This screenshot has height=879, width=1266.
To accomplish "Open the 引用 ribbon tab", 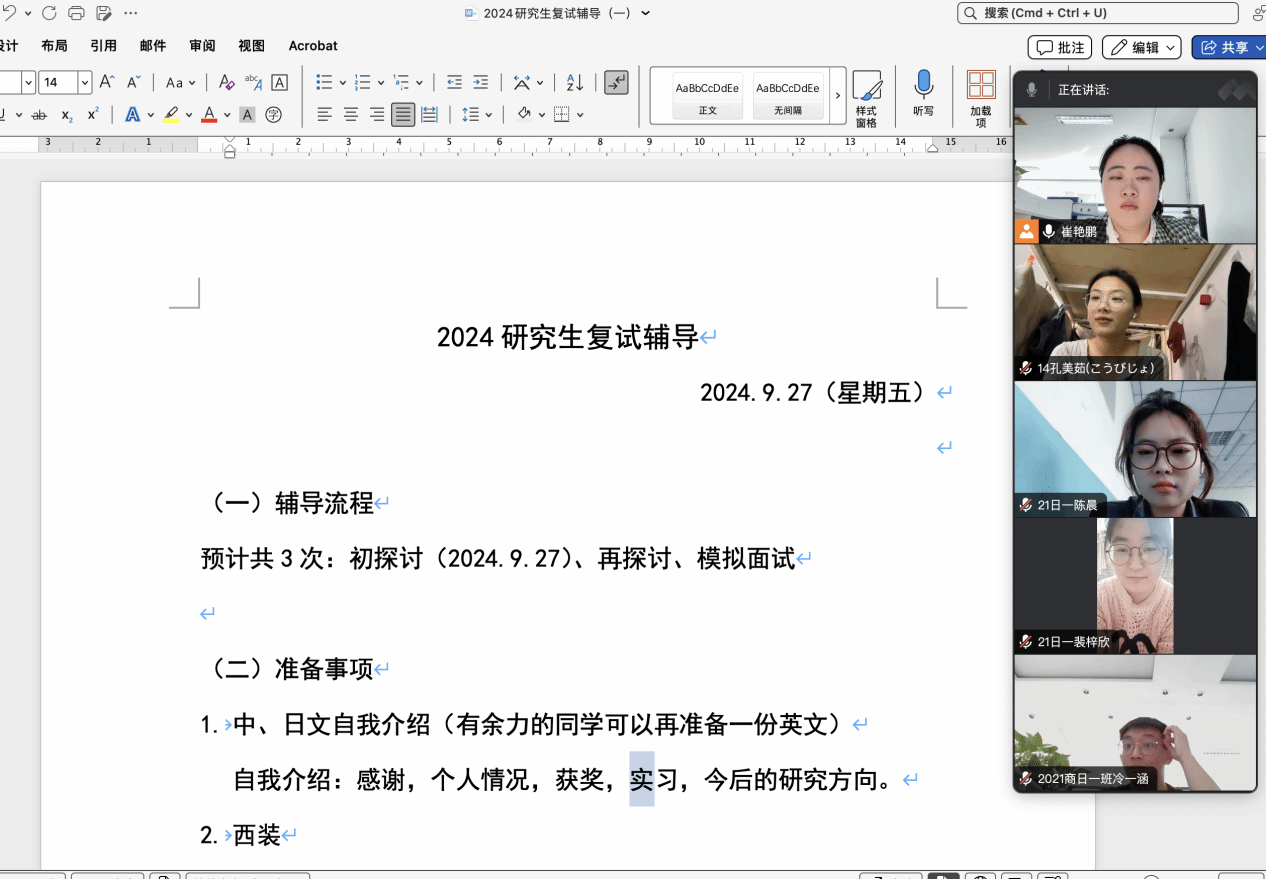I will [103, 46].
